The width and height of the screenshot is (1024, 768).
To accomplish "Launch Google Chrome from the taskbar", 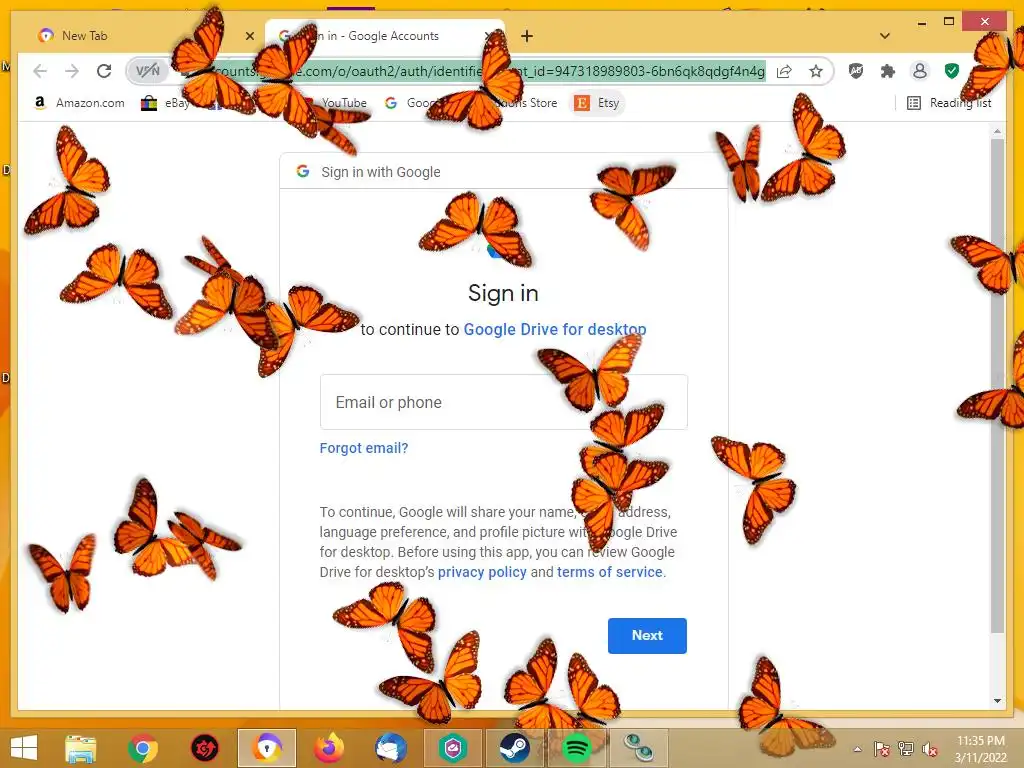I will 143,748.
